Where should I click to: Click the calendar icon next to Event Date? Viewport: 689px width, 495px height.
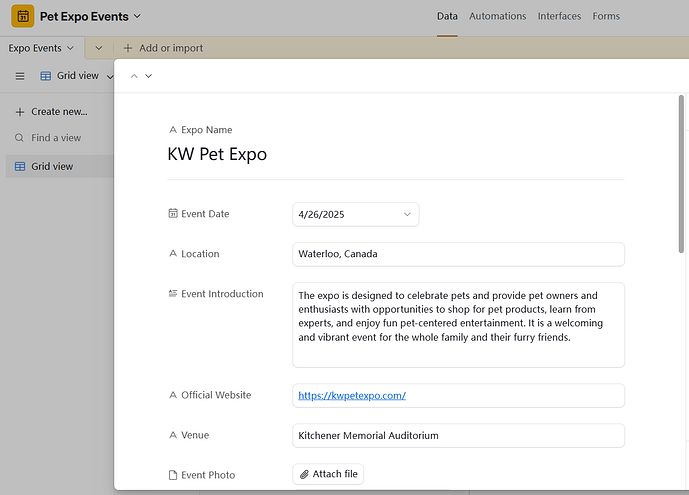click(x=173, y=214)
